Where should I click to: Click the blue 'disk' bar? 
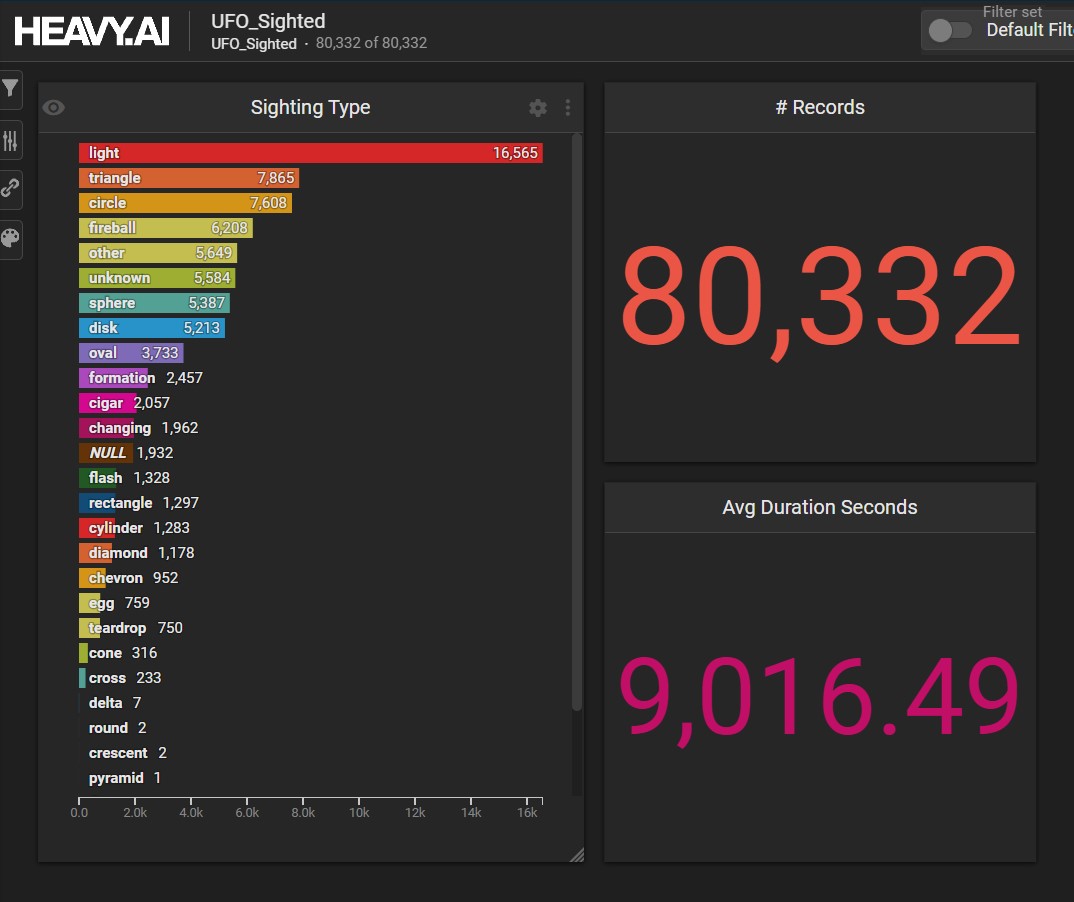tap(151, 328)
